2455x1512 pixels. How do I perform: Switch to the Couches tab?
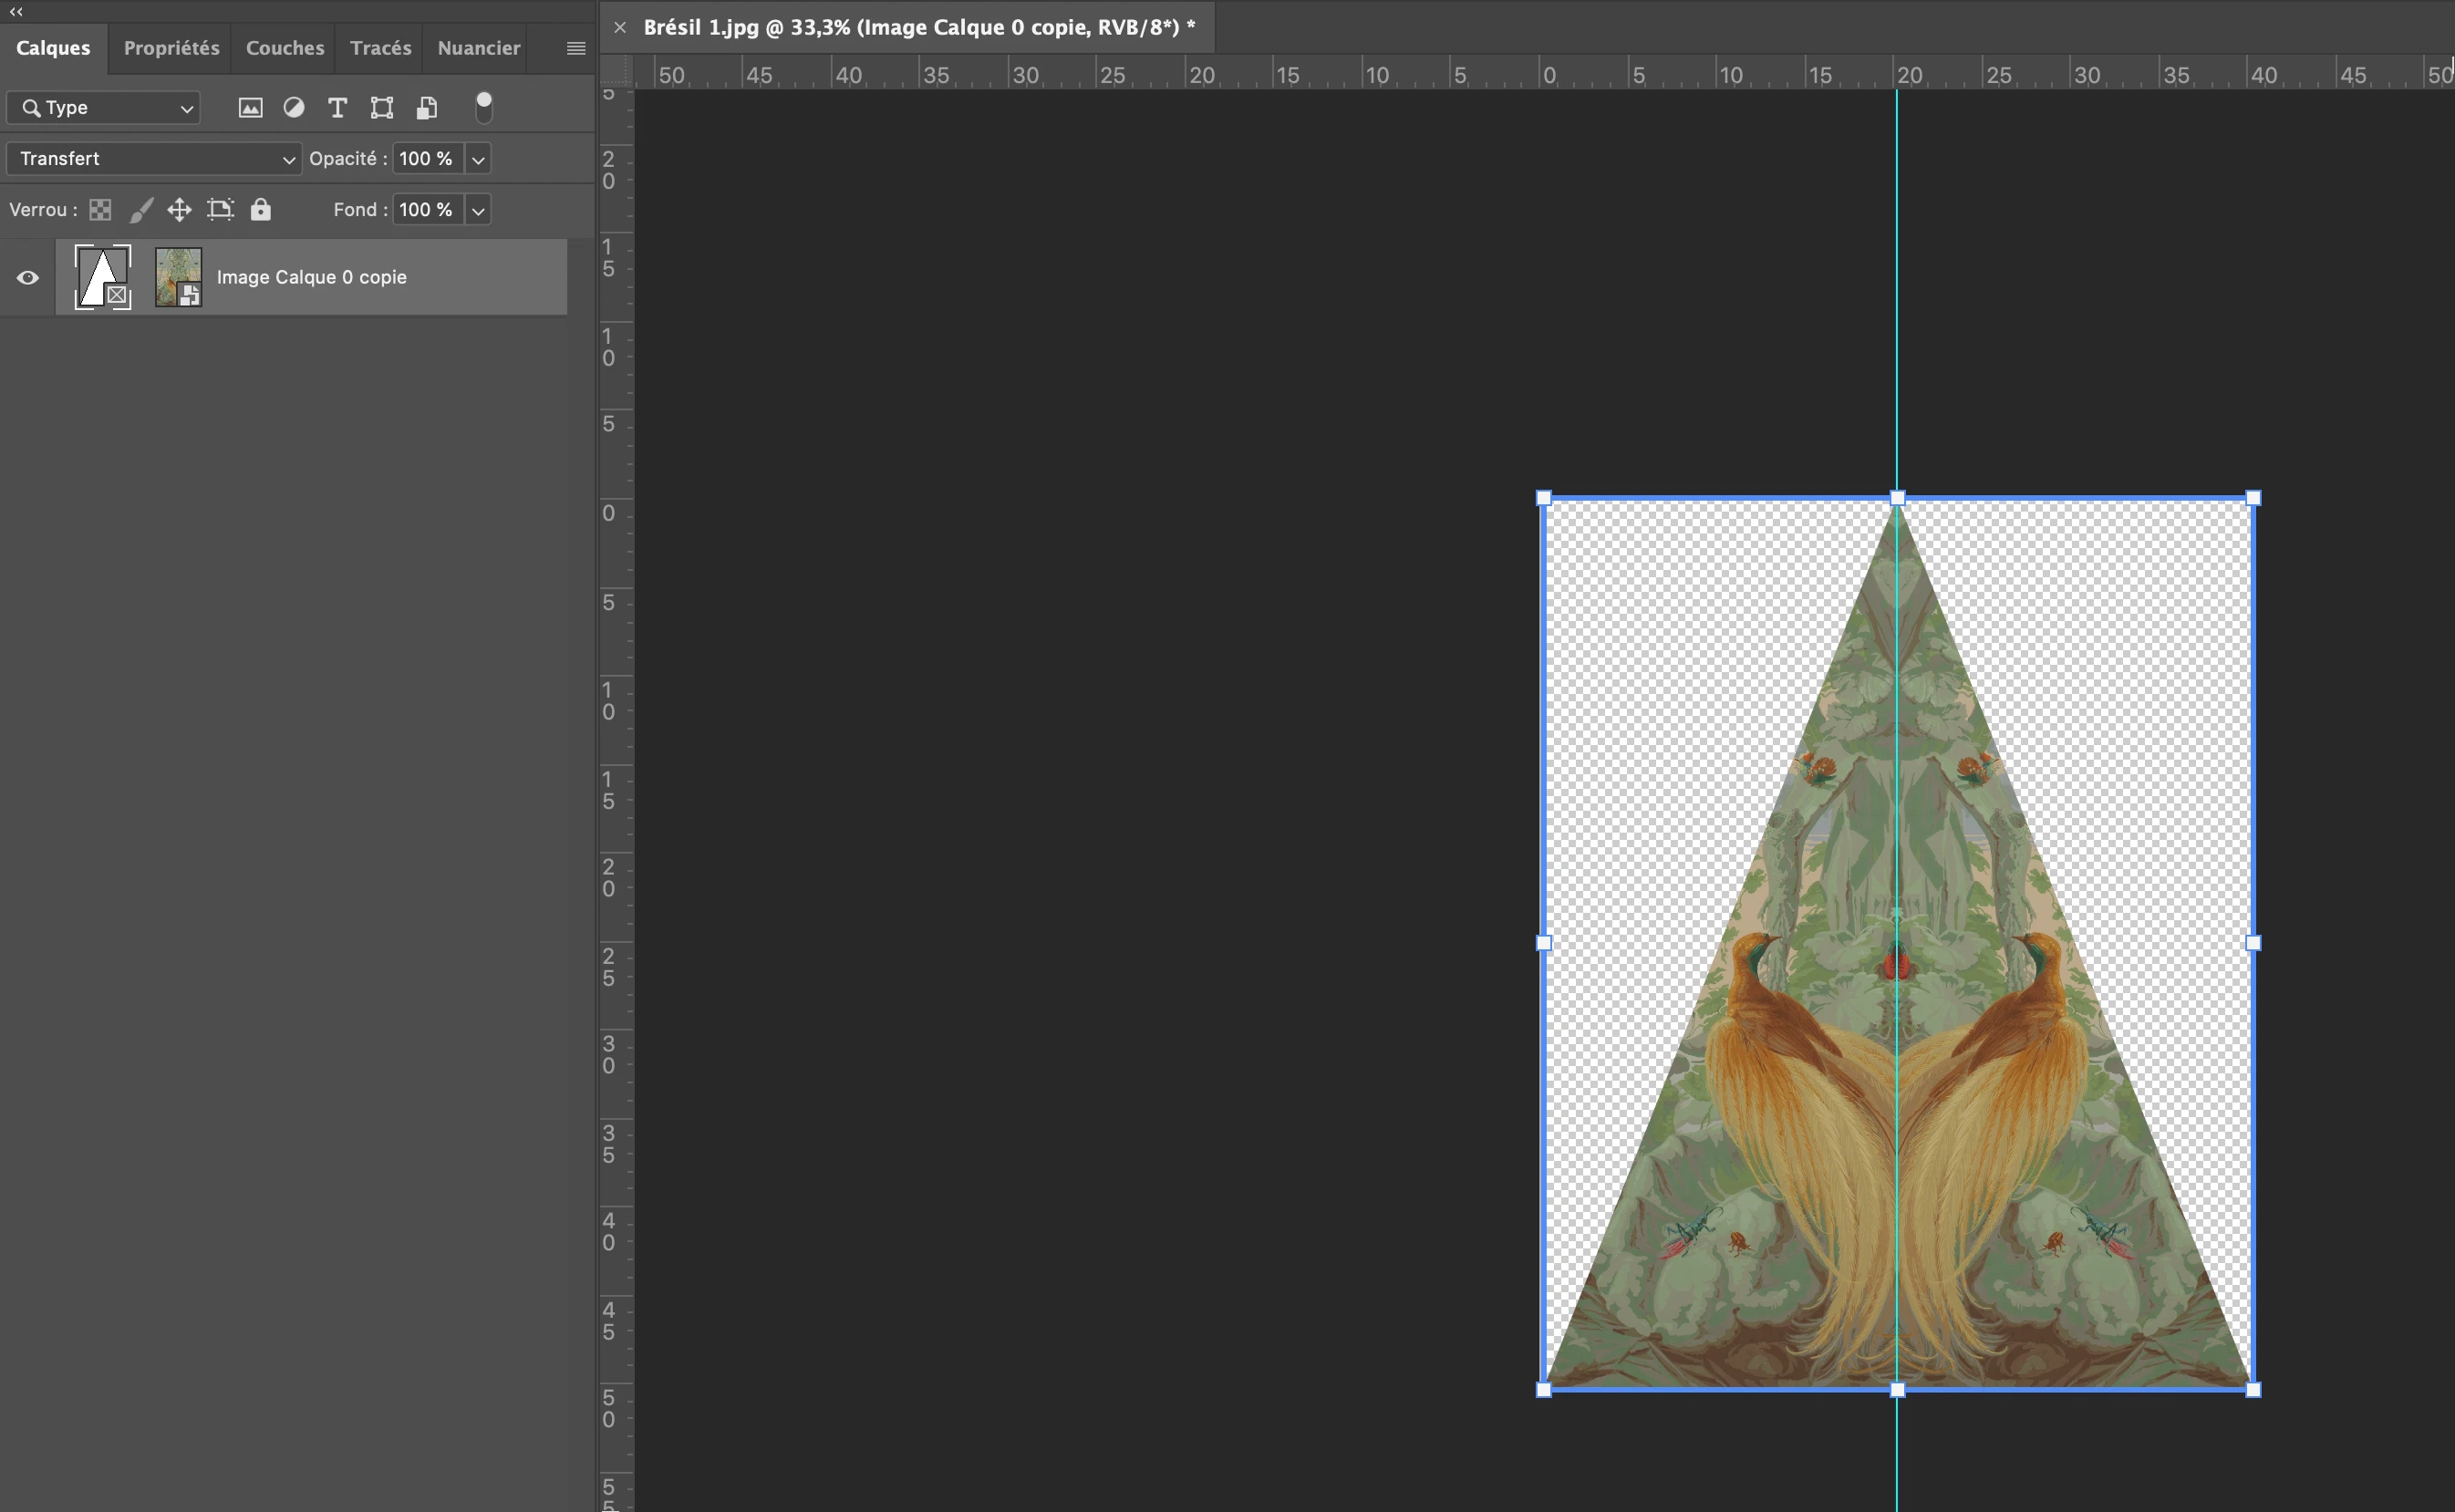point(284,48)
